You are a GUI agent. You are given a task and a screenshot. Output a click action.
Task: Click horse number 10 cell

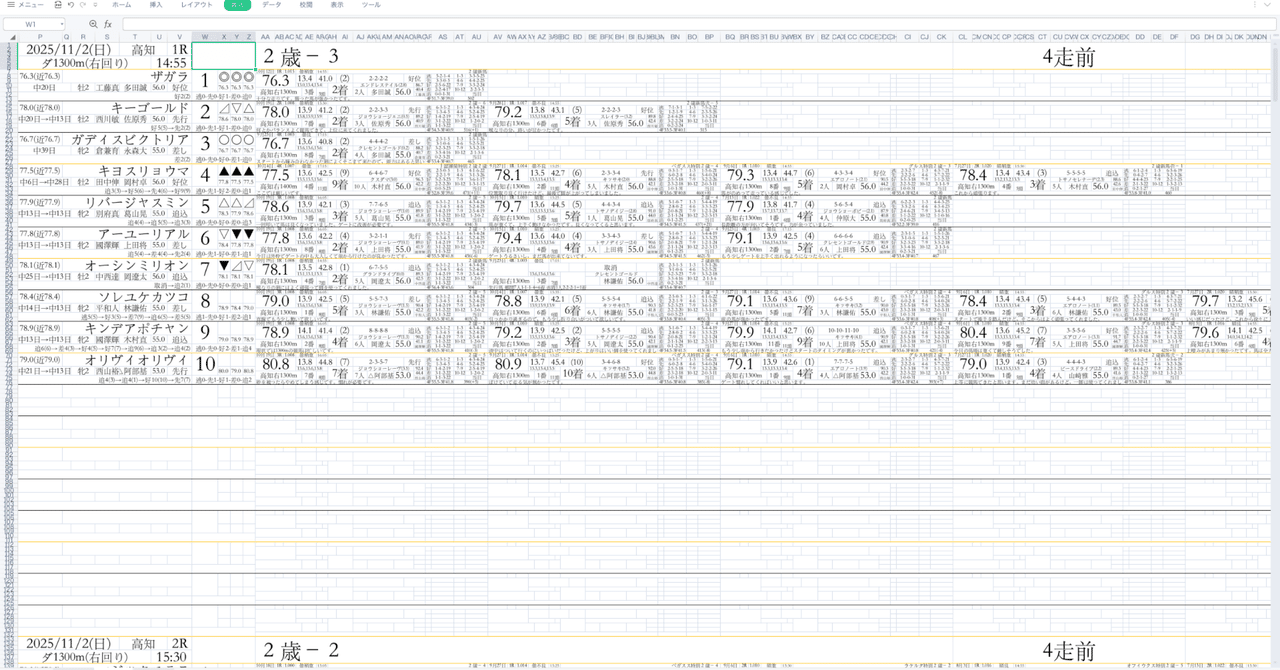tap(205, 364)
